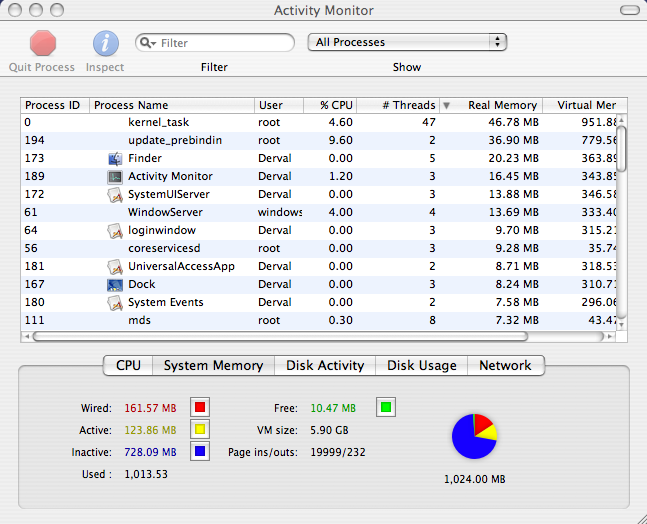Select the coreservicesd process row
Image resolution: width=647 pixels, height=524 pixels.
click(x=319, y=248)
